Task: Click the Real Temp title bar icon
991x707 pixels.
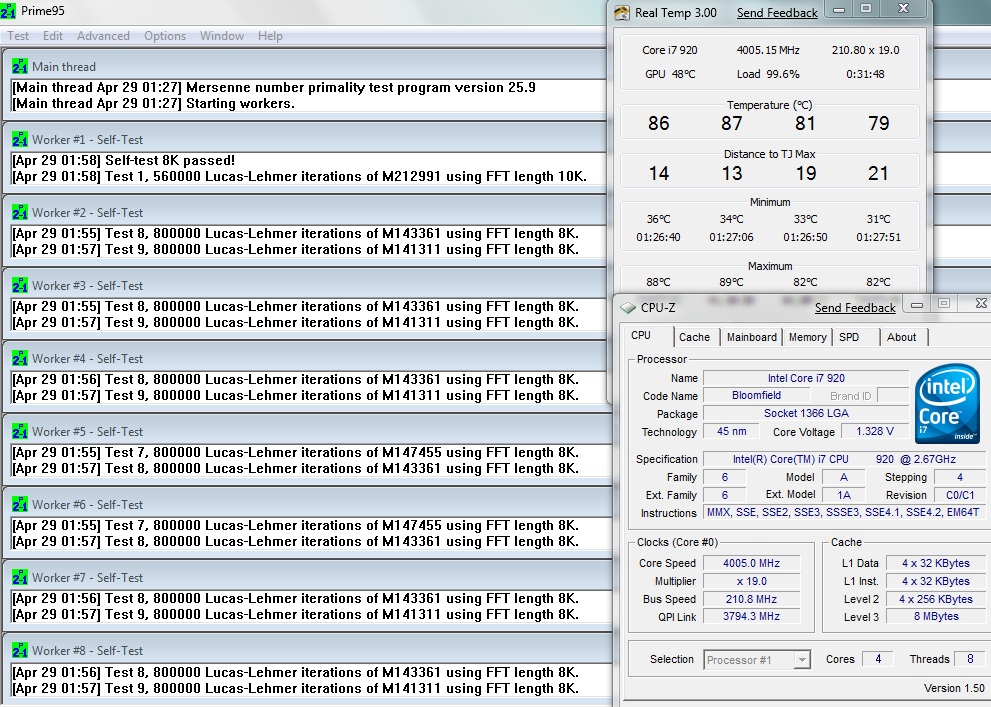Action: 622,13
